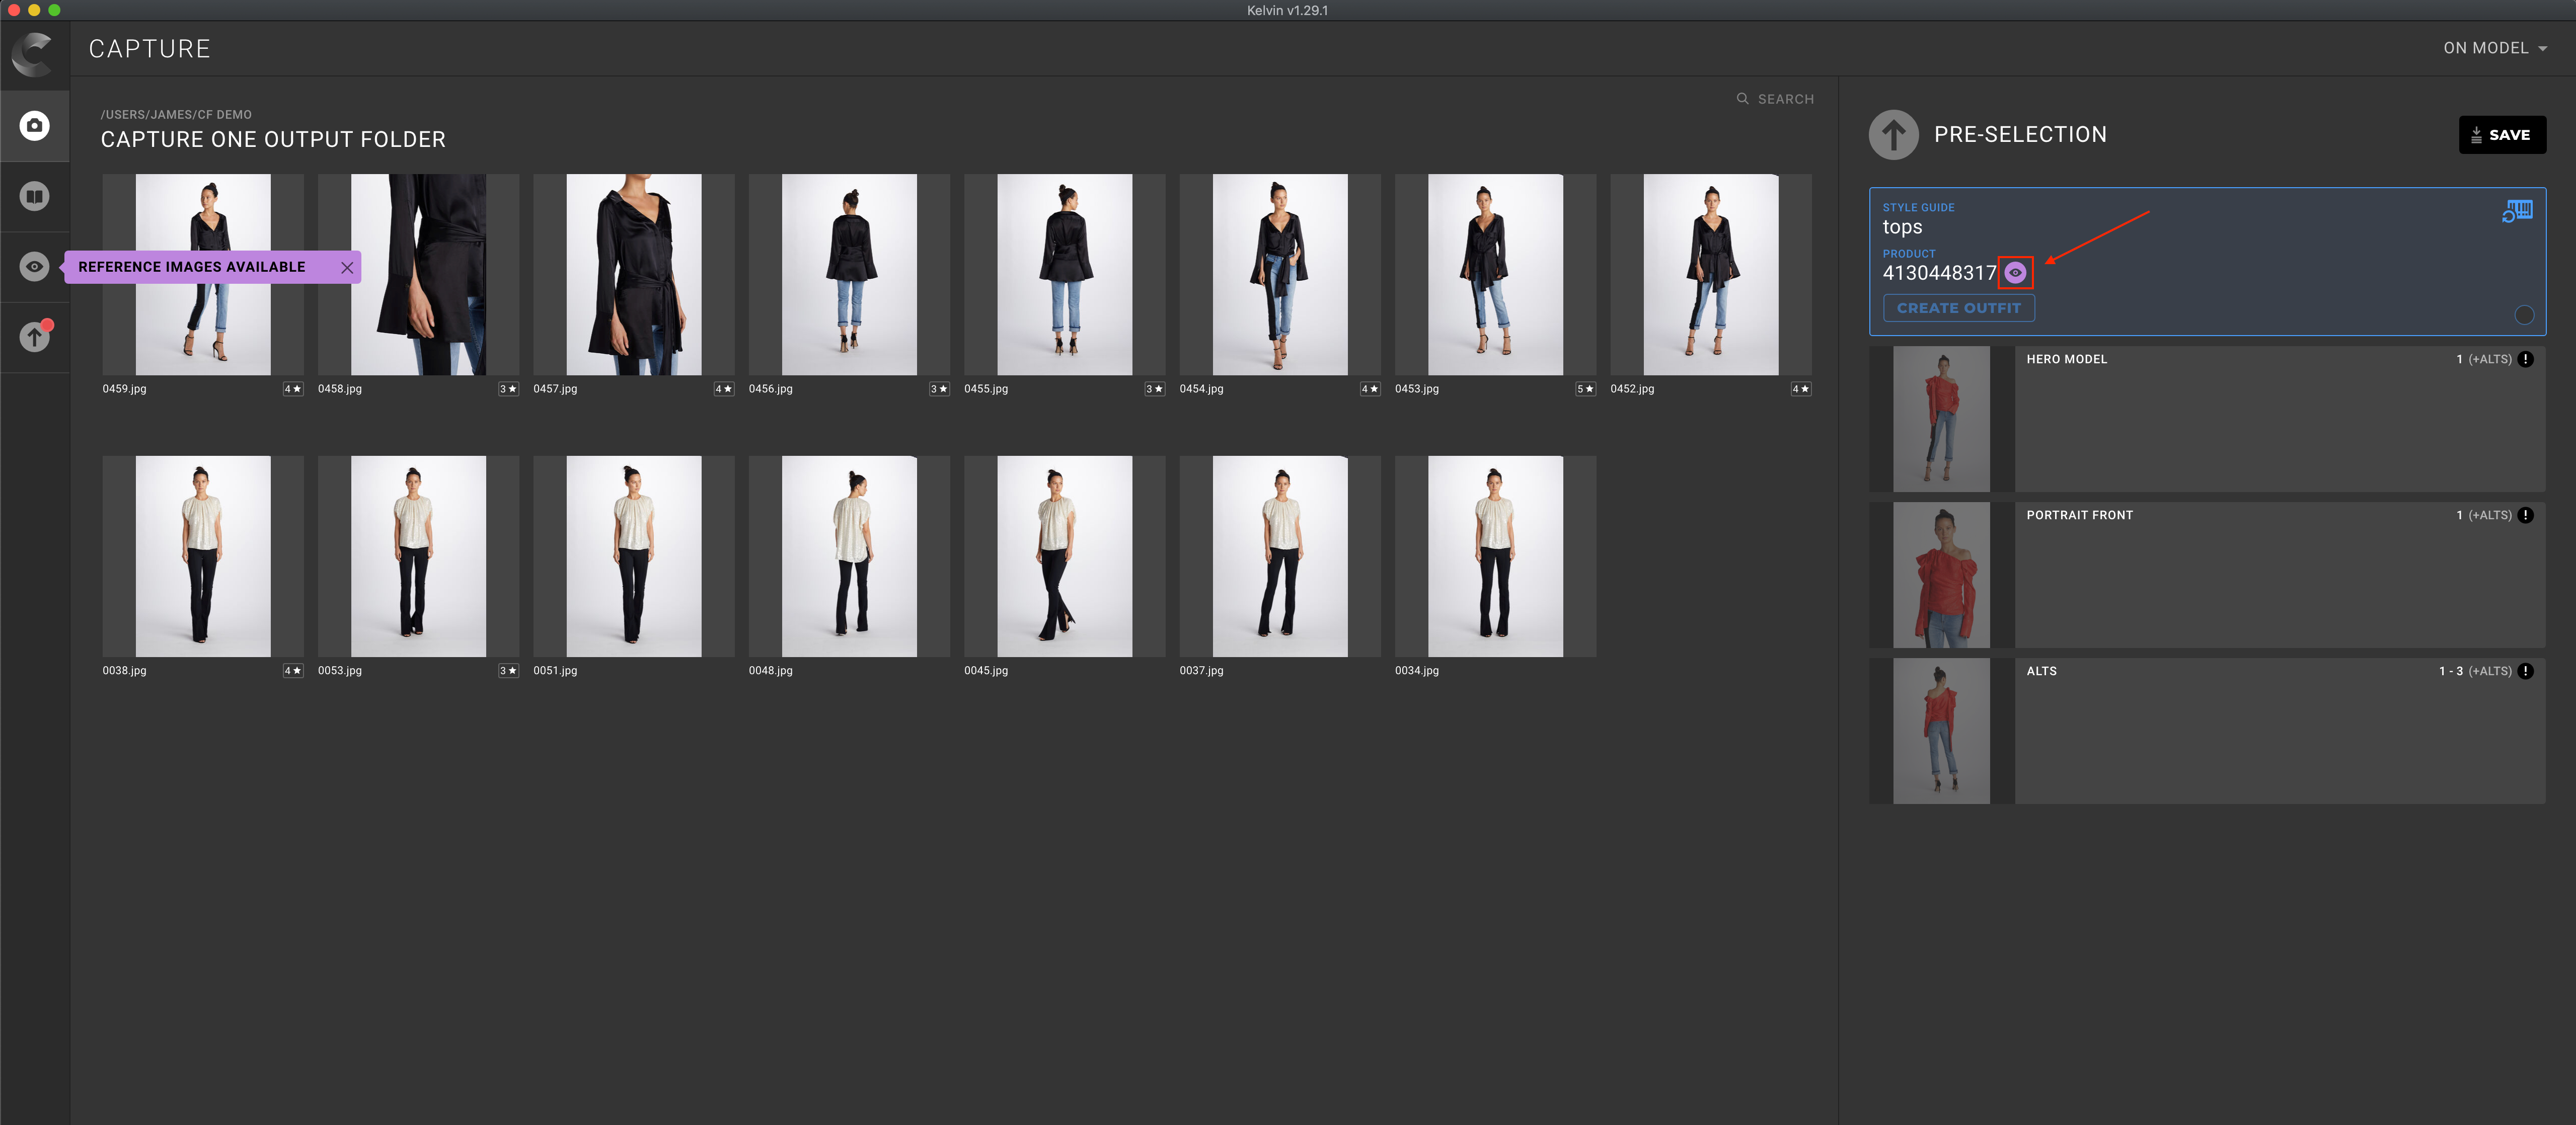Click the 4-star rating on 0452.jpg
Screen dimensions: 2576x1125
tap(1801, 389)
